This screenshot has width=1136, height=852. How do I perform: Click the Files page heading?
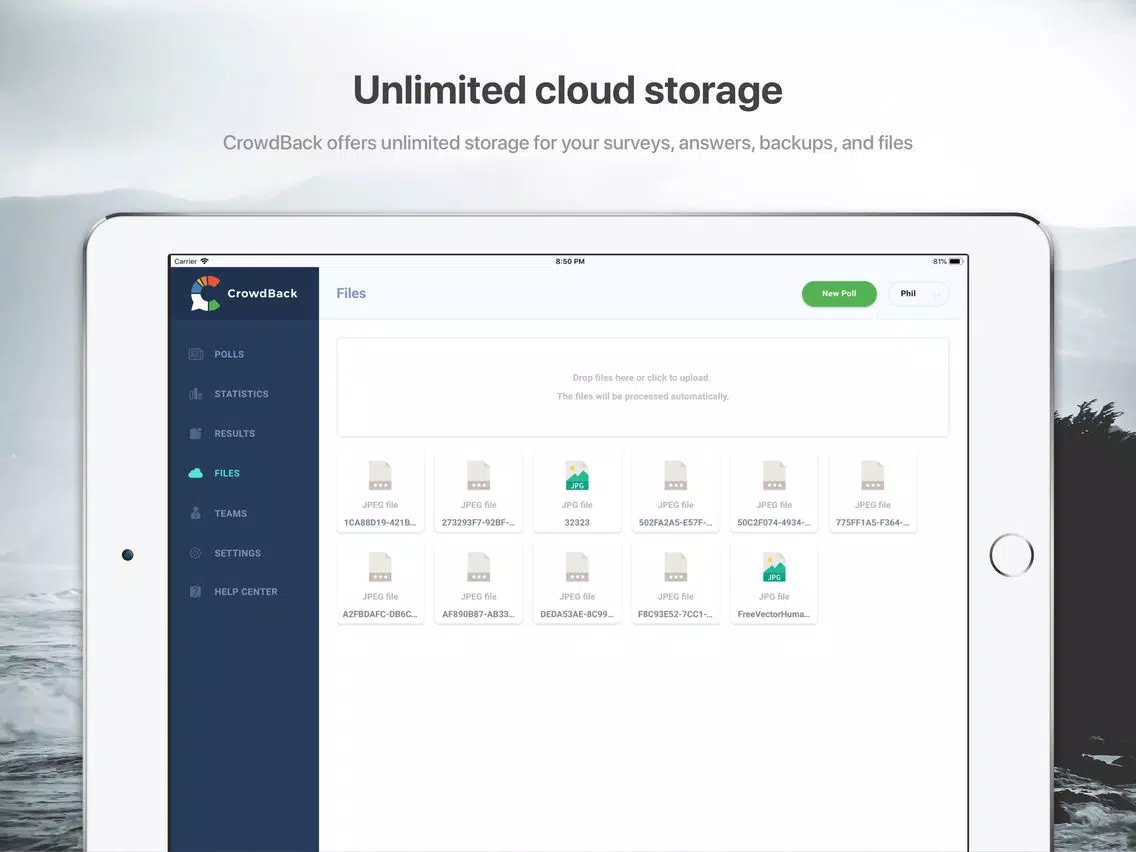[351, 293]
